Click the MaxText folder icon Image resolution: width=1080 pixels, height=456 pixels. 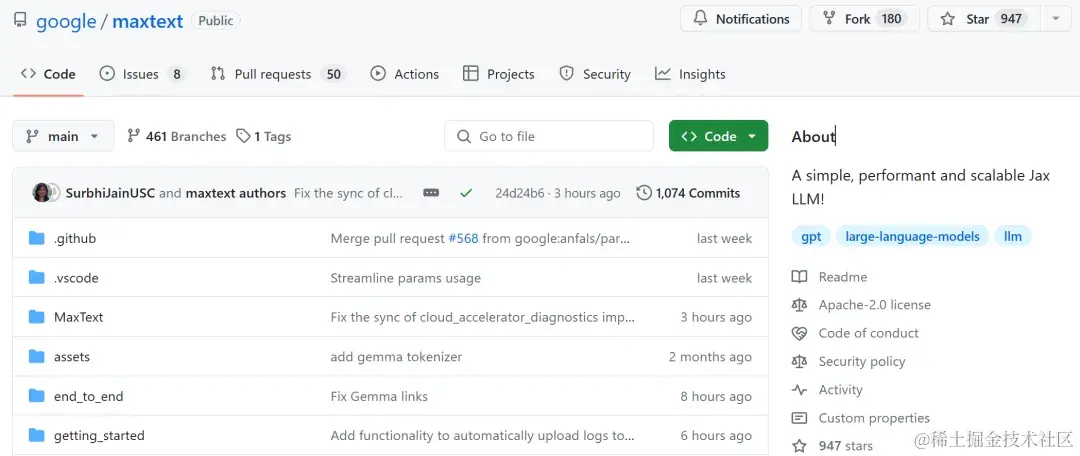coord(37,317)
